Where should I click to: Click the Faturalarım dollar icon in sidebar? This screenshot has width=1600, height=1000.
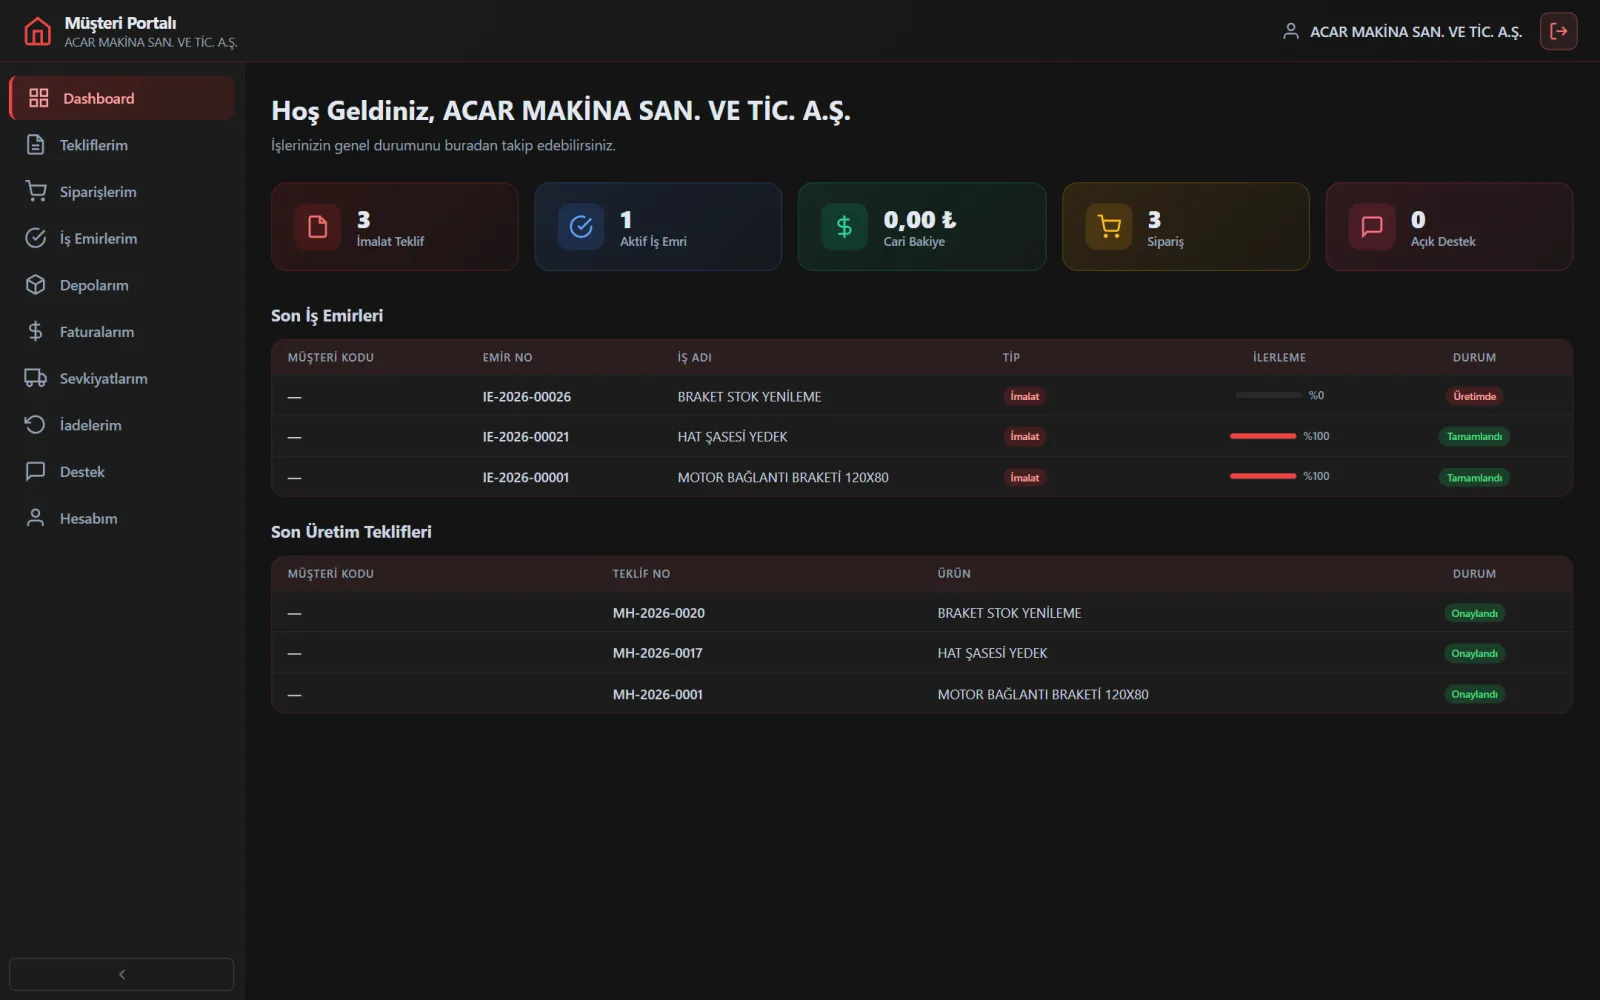[35, 331]
